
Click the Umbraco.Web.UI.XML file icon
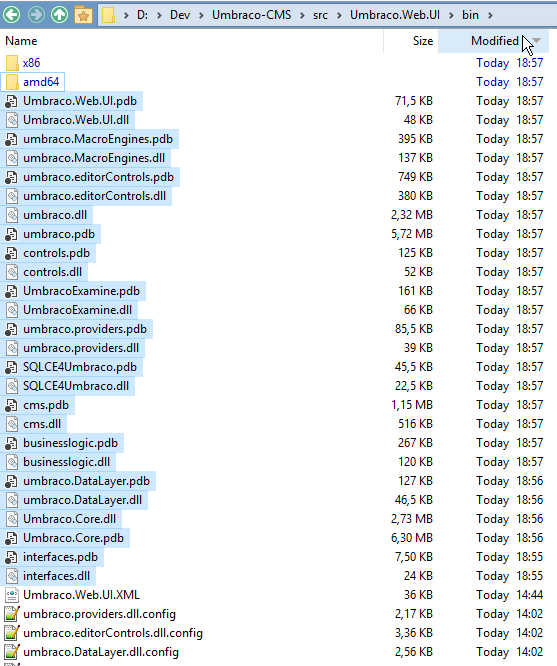click(12, 595)
